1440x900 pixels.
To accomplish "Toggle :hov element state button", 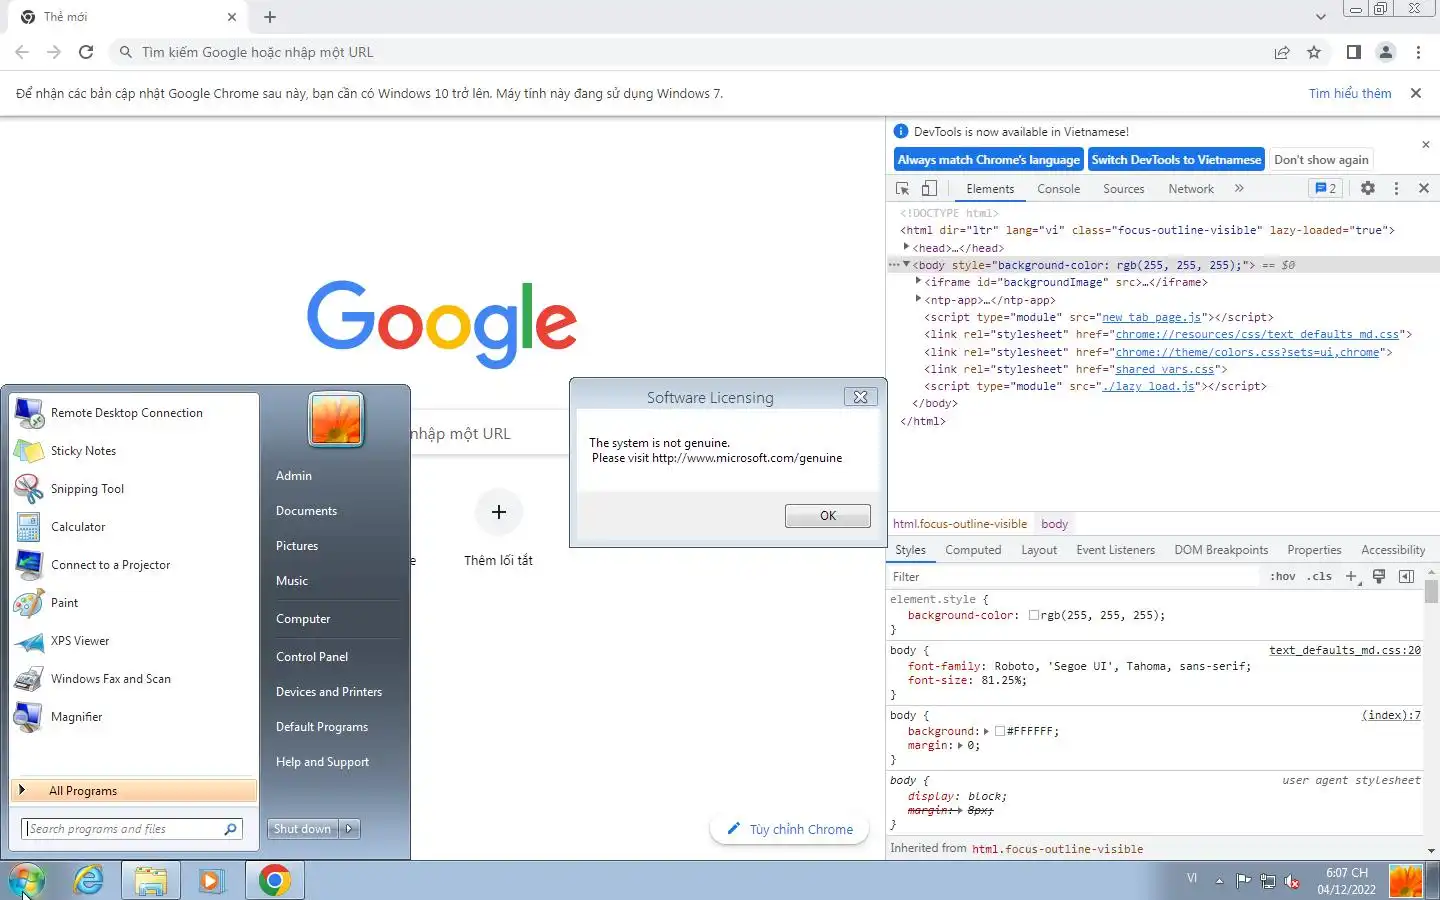I will point(1283,576).
